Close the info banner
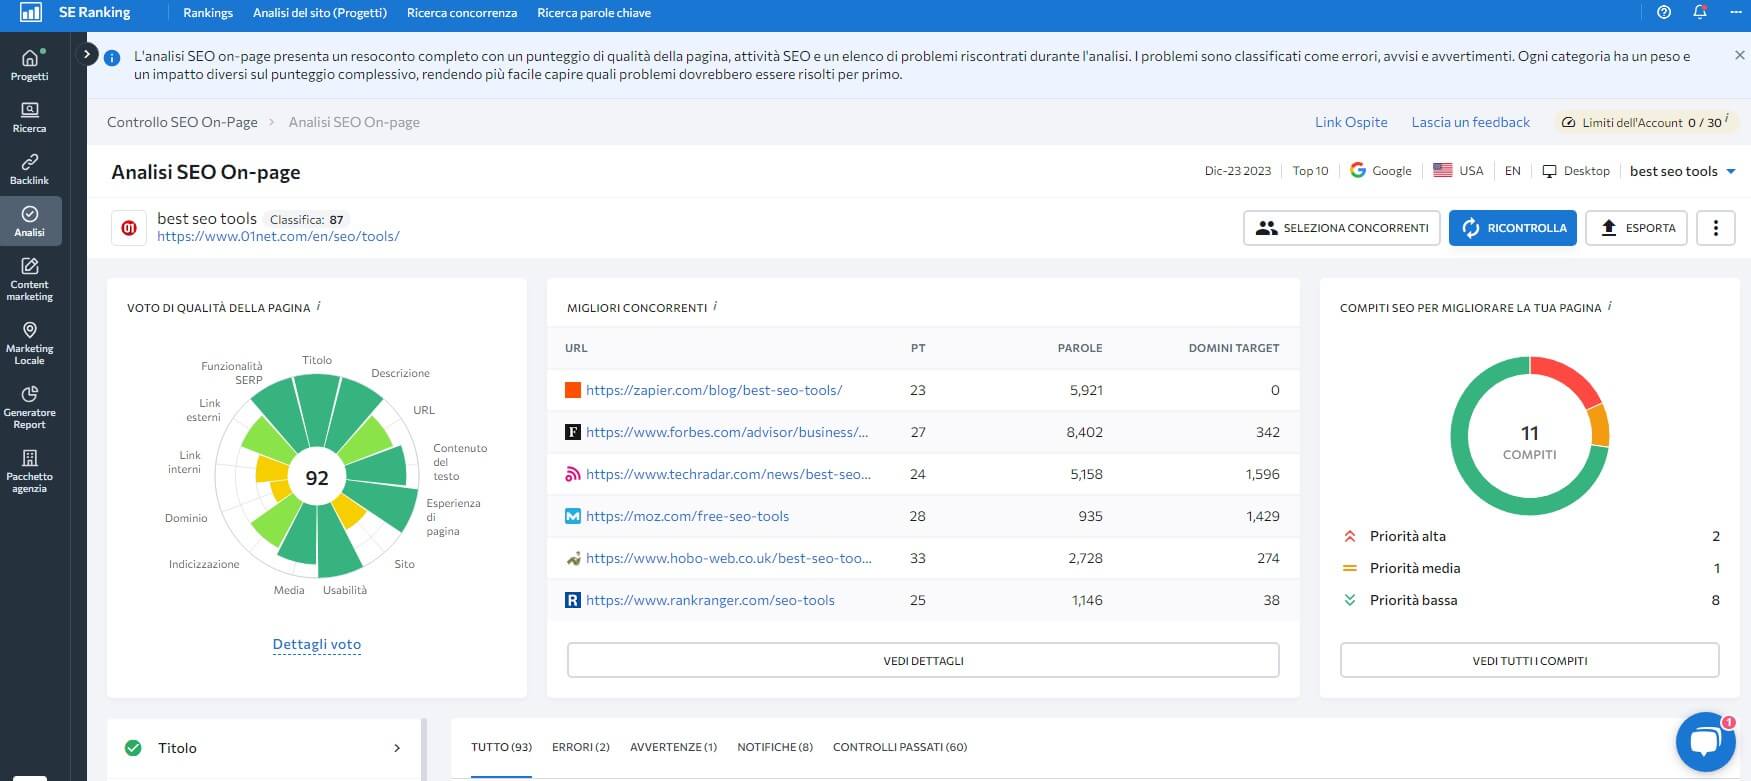 tap(1740, 56)
